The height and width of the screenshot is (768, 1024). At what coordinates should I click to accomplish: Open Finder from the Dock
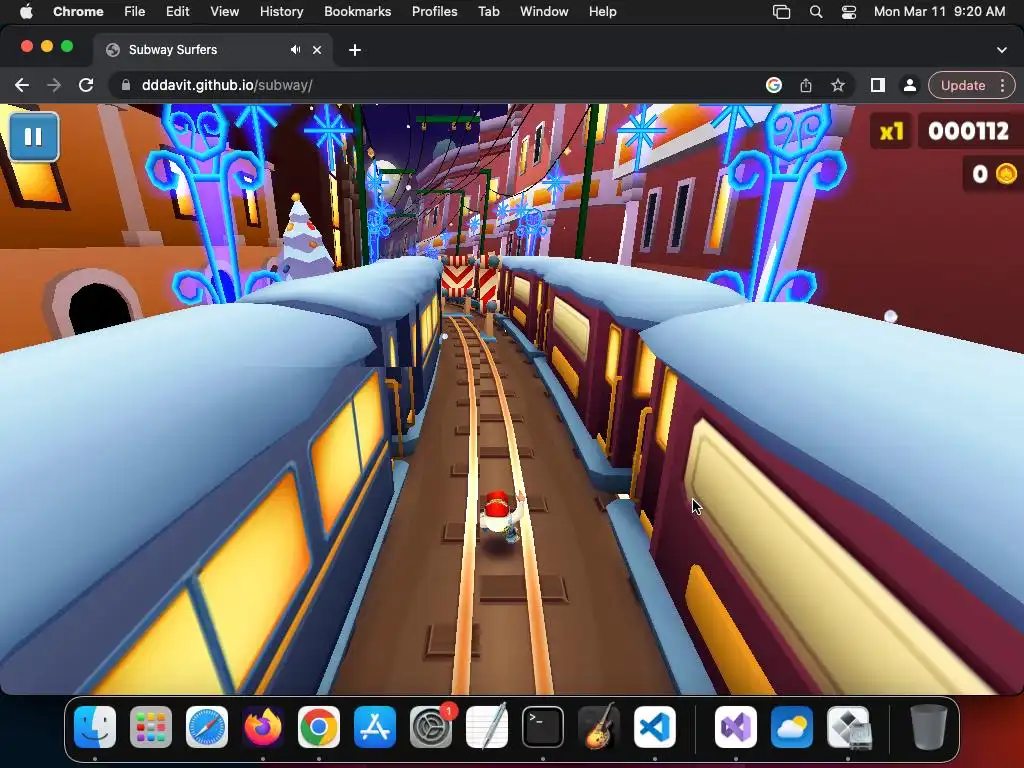coord(95,727)
